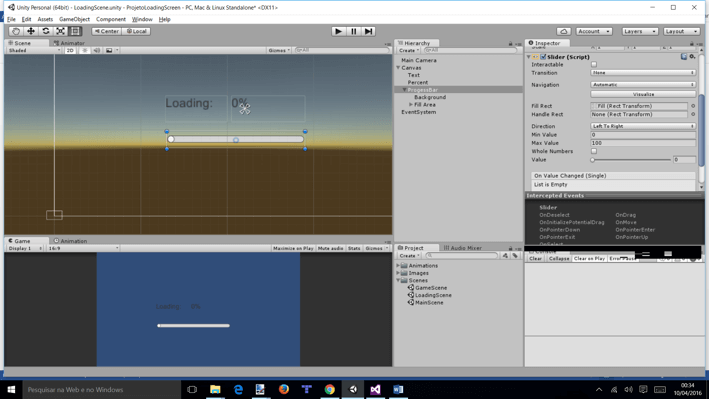Toggle Collapse in Console
709x399 pixels.
click(559, 259)
